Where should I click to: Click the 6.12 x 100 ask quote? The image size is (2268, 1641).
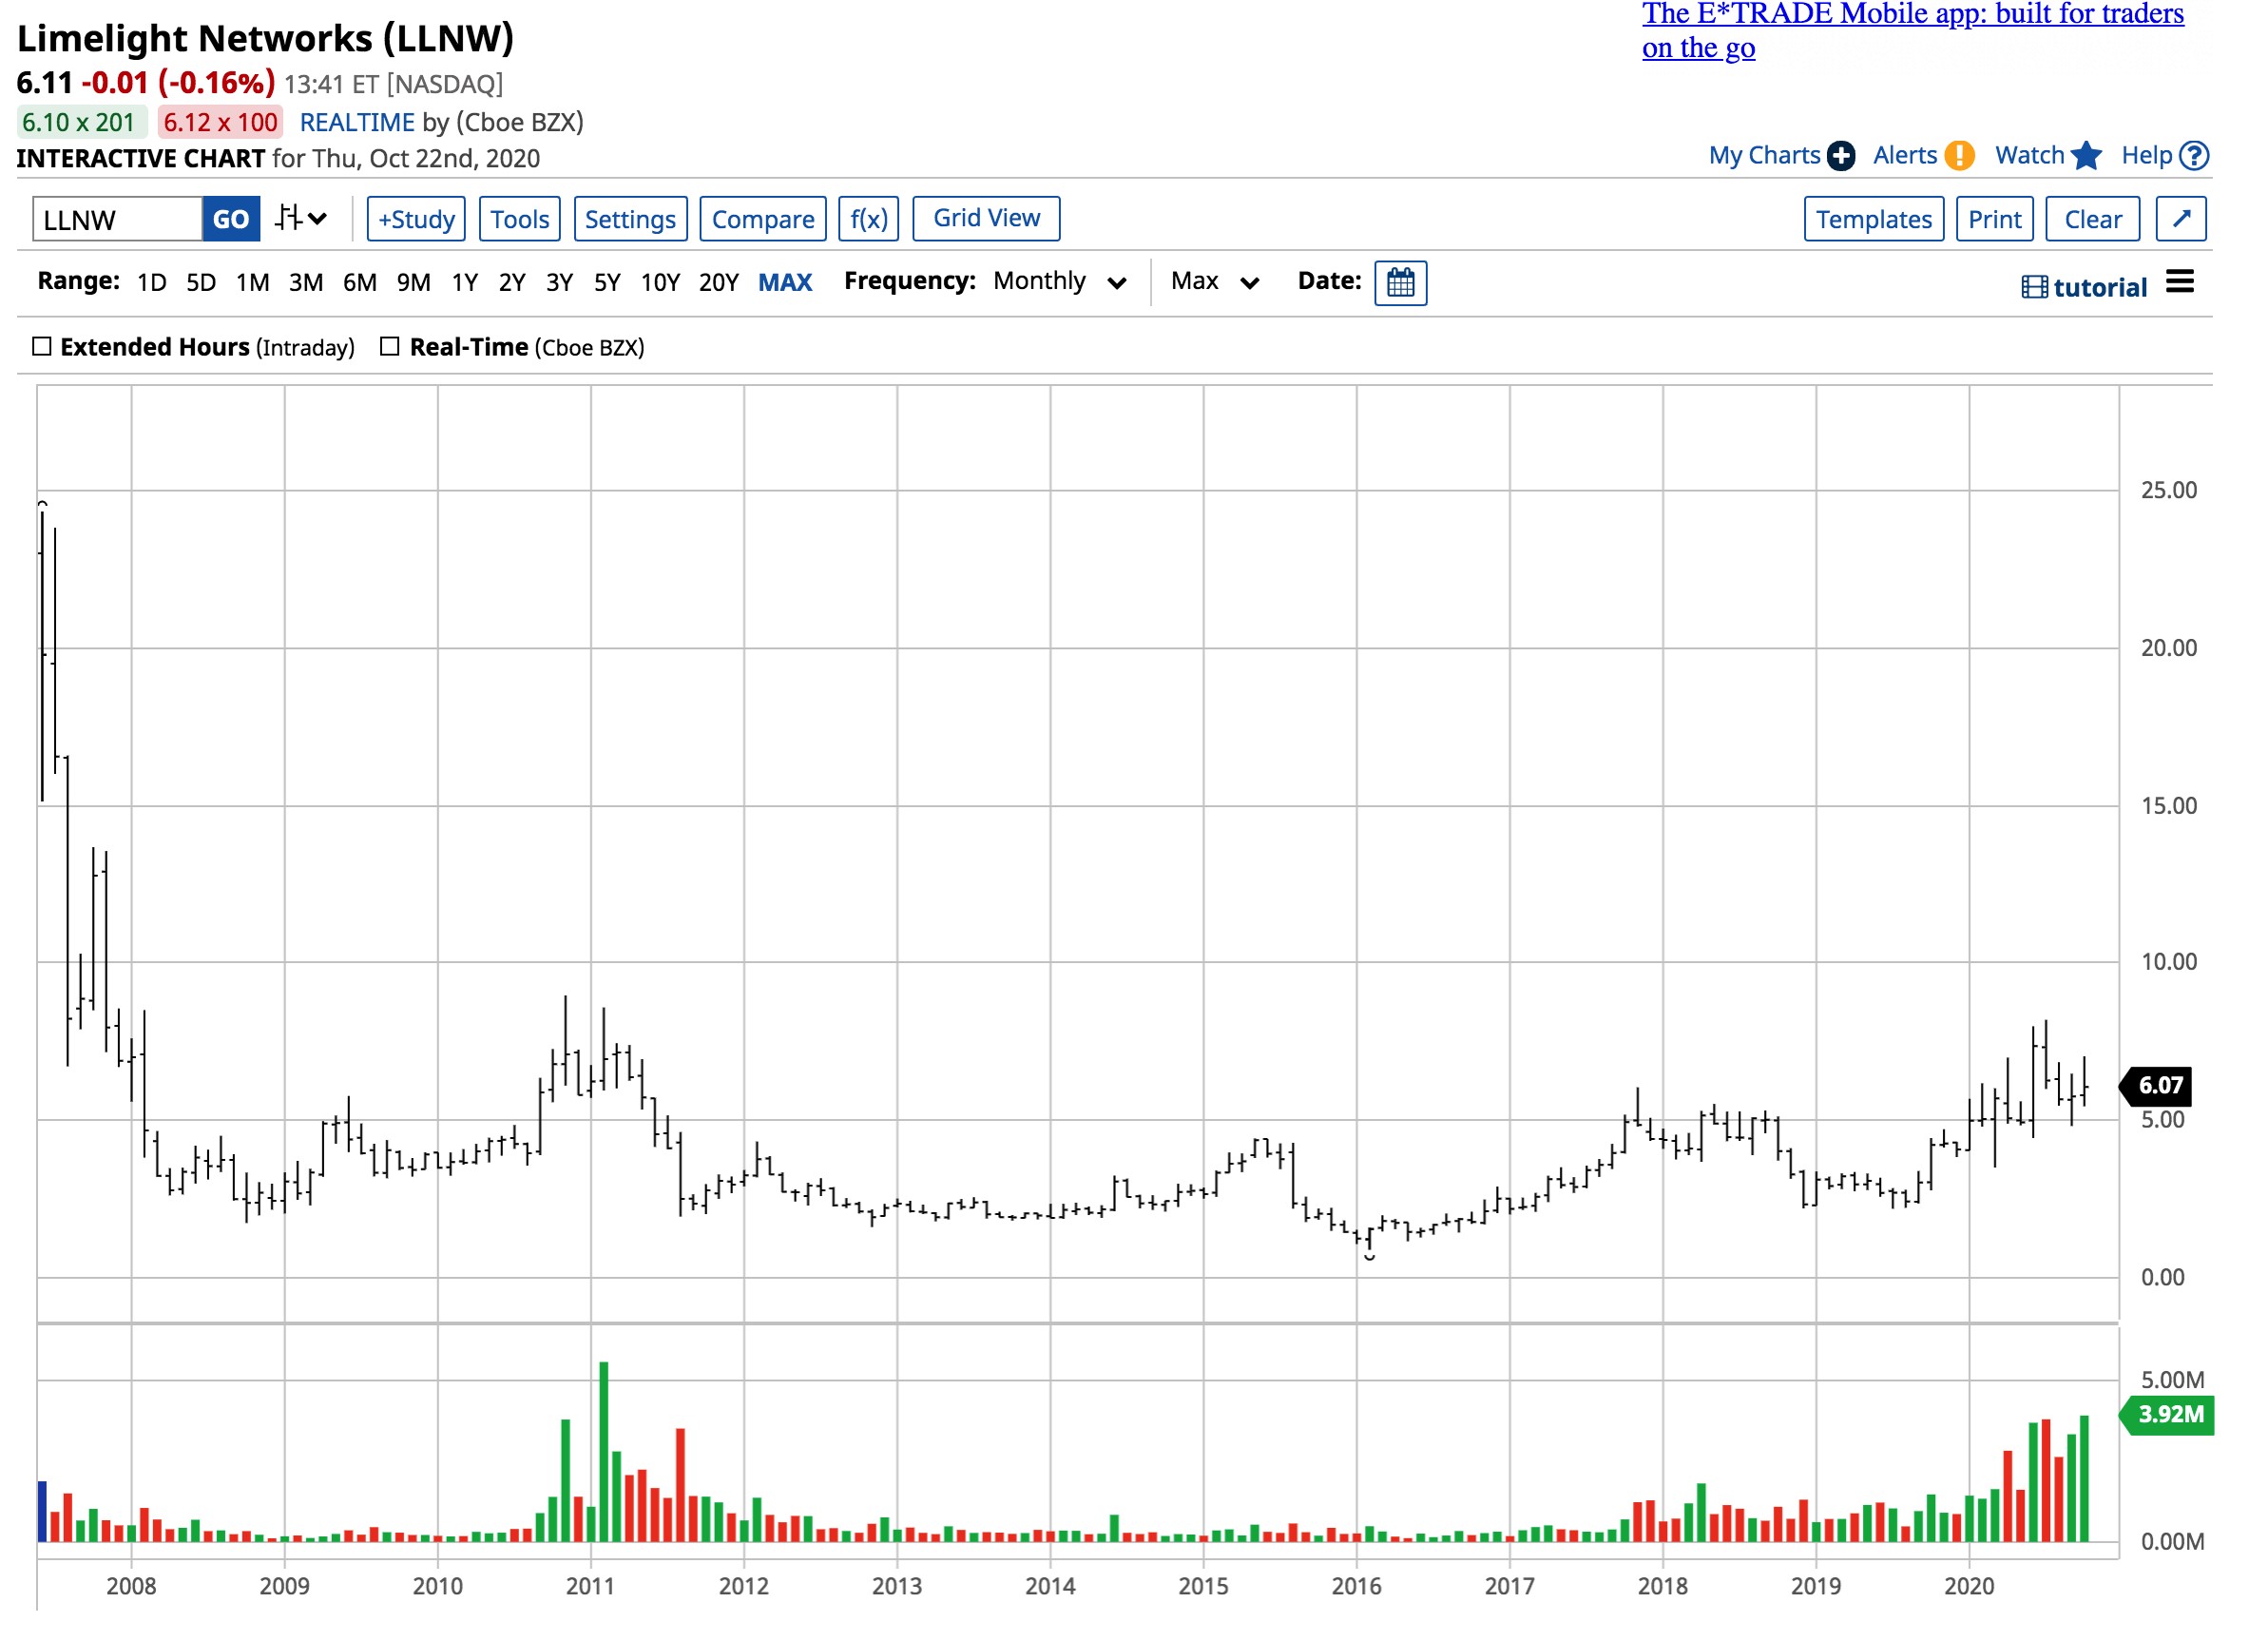click(220, 122)
